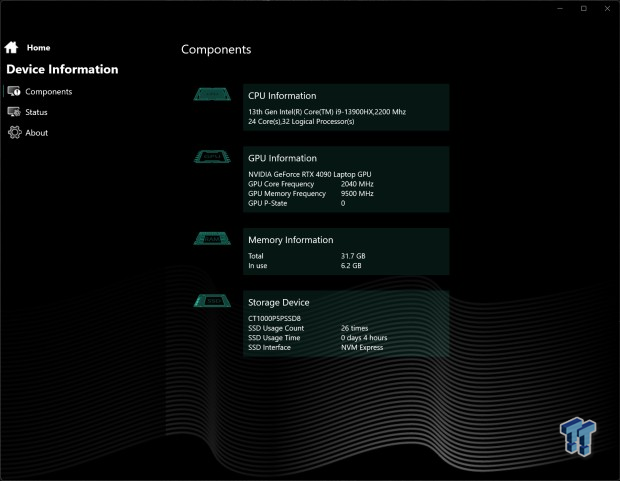Click the Components monitor icon in sidebar
Screen dimensions: 620x481
coord(14,91)
